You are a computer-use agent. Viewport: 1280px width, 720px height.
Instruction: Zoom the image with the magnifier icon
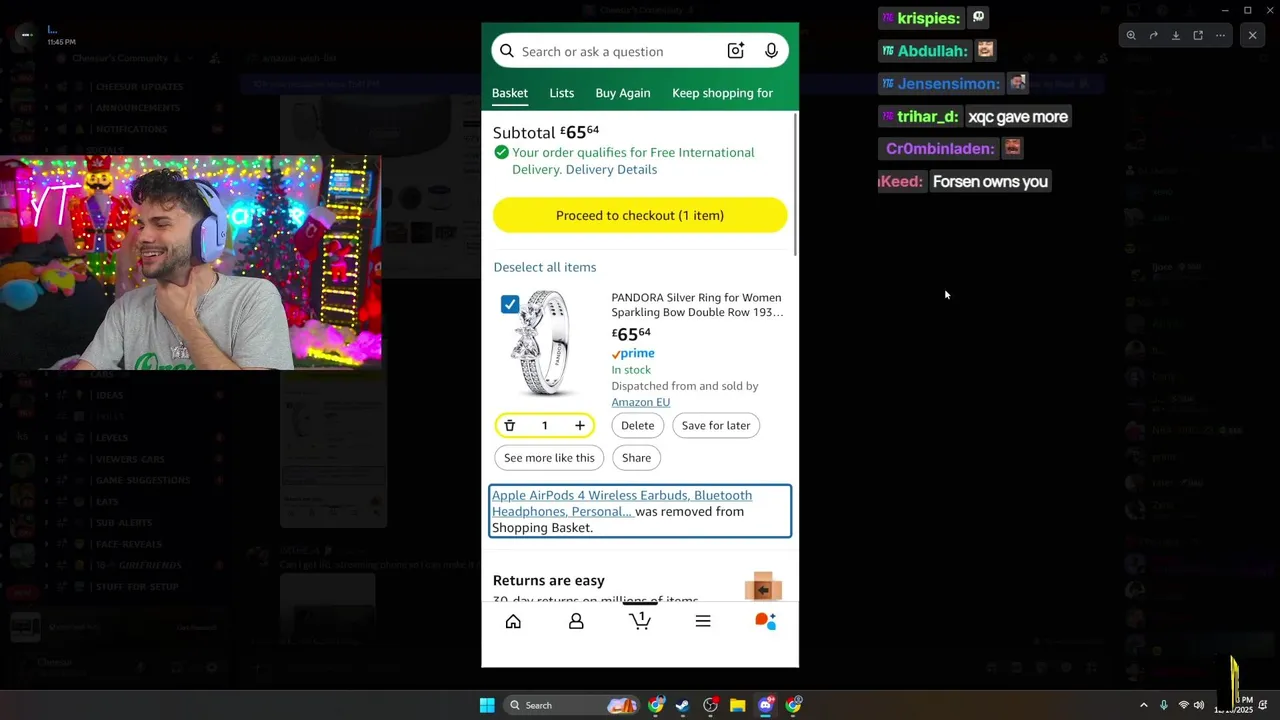click(x=1131, y=35)
